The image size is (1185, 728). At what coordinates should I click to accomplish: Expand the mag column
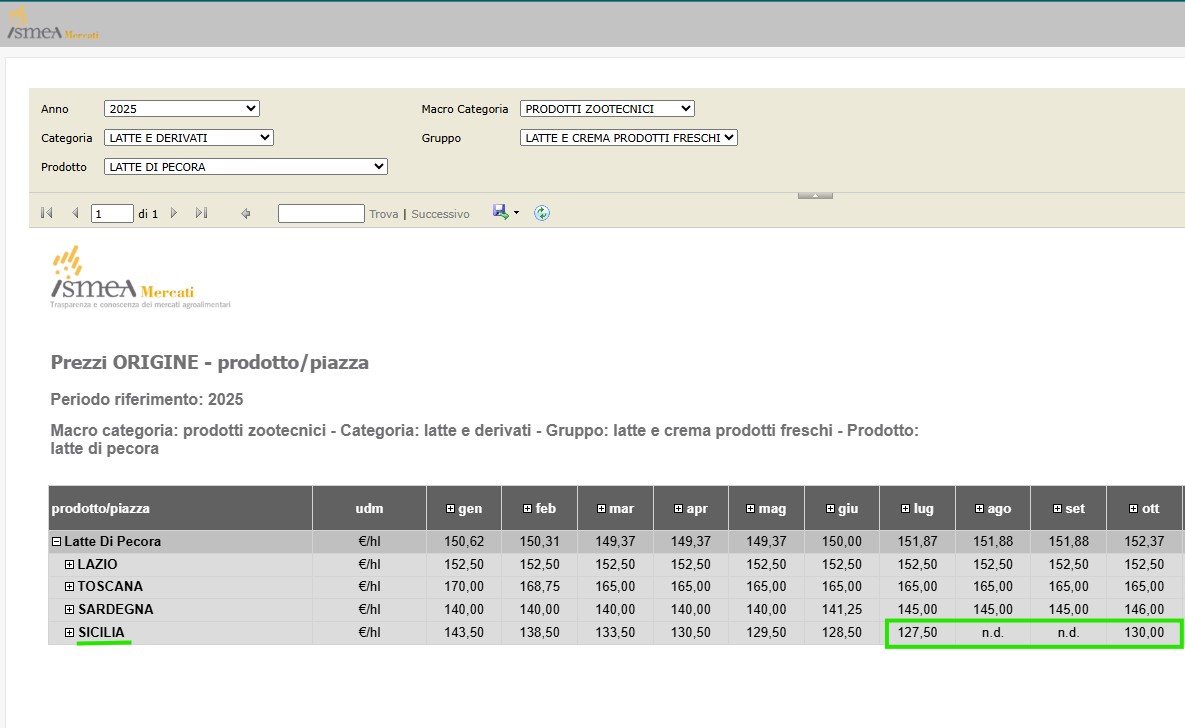[x=750, y=509]
